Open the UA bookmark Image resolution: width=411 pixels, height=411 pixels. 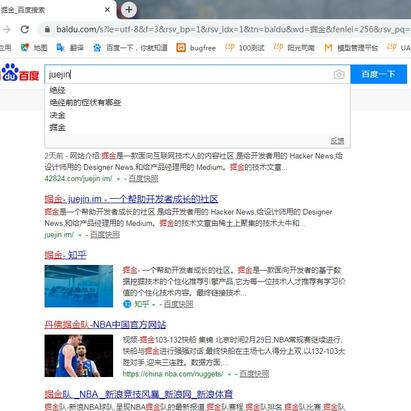coord(399,48)
